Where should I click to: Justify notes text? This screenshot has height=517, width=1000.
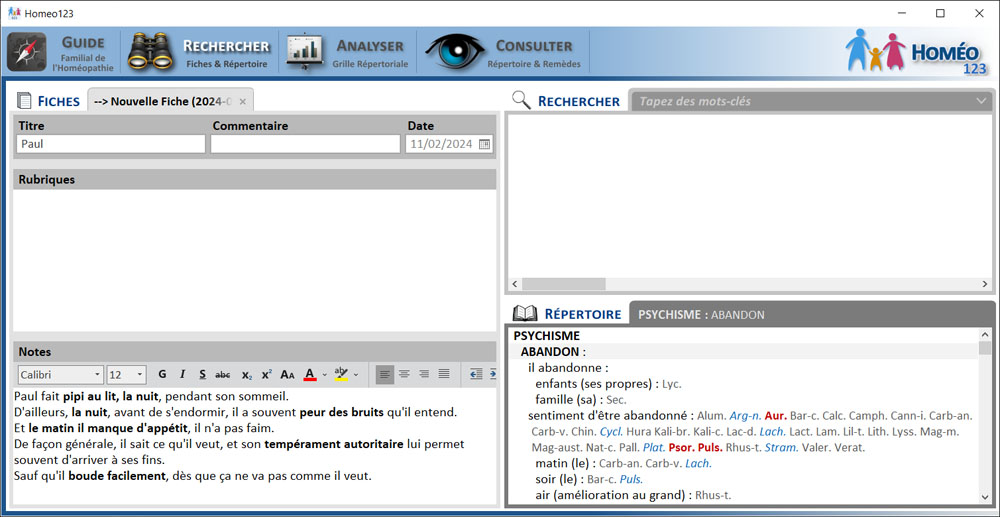click(x=444, y=374)
